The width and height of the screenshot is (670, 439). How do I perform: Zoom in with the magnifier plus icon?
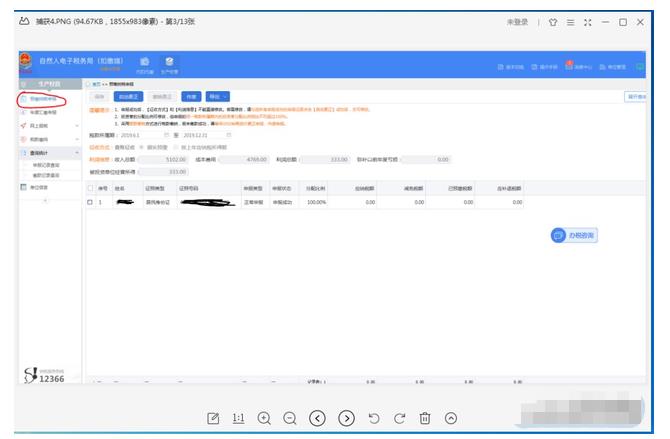(x=265, y=418)
